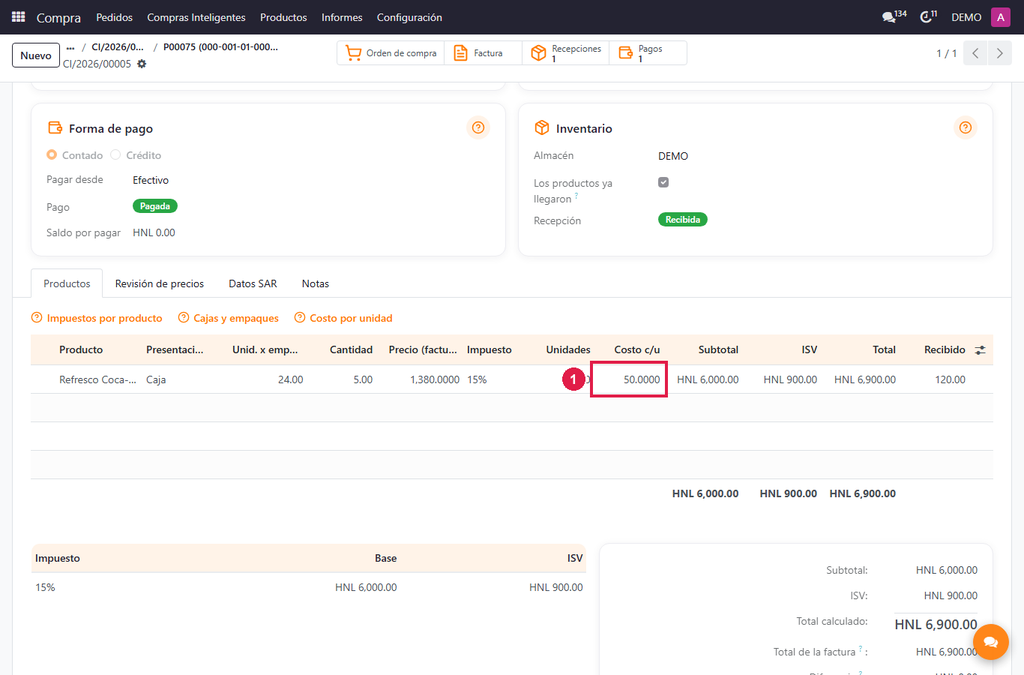This screenshot has height=675, width=1024.
Task: Open the user avatar menu labeled A
Action: (x=1000, y=17)
